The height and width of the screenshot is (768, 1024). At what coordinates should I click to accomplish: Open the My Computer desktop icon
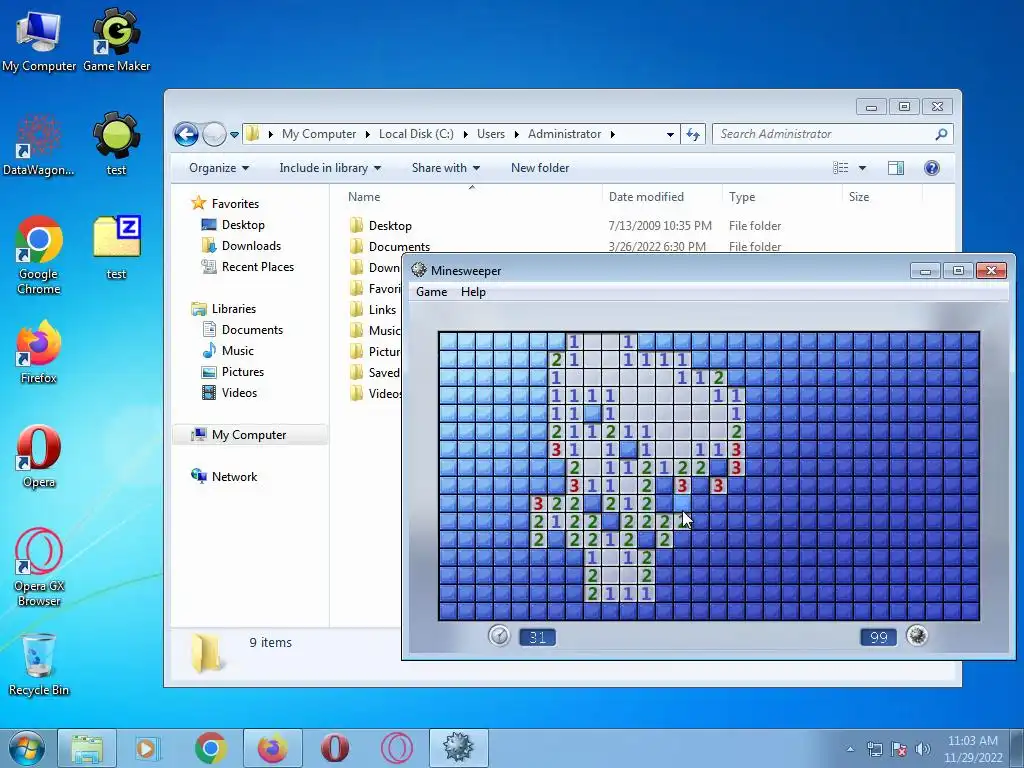(x=39, y=40)
